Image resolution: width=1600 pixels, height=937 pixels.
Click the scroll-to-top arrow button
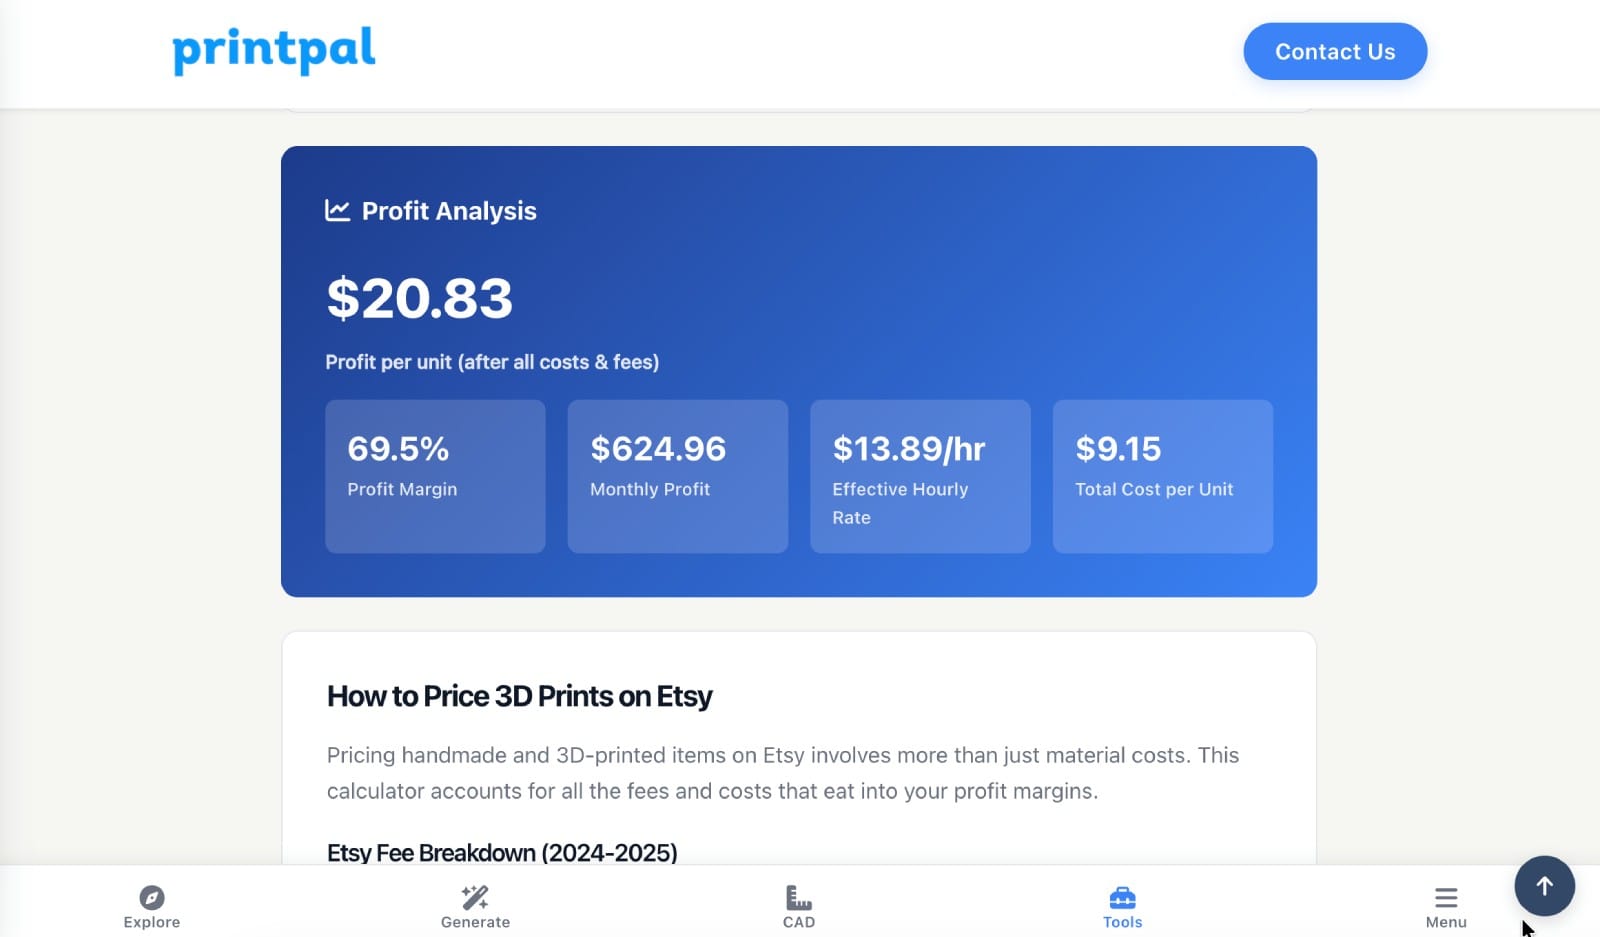pos(1544,886)
